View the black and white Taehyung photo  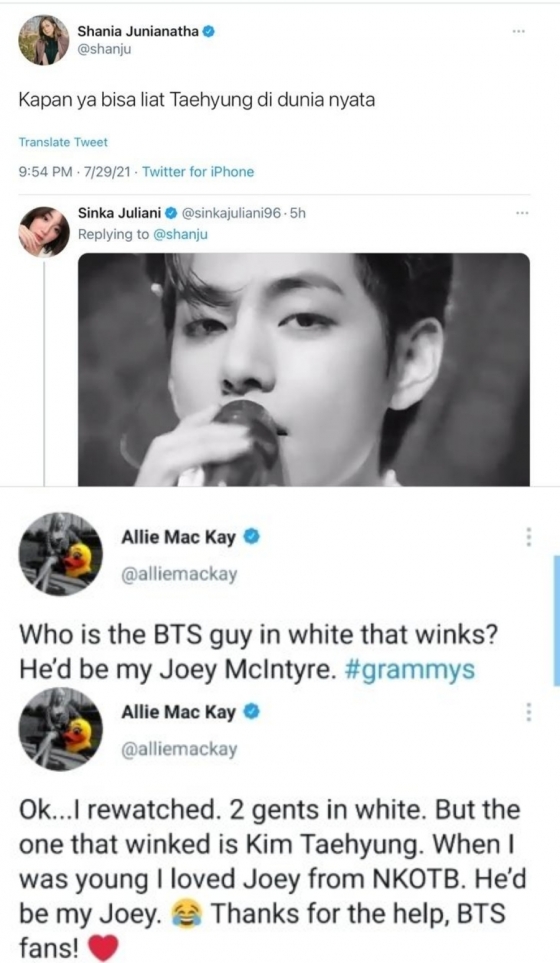tap(303, 370)
